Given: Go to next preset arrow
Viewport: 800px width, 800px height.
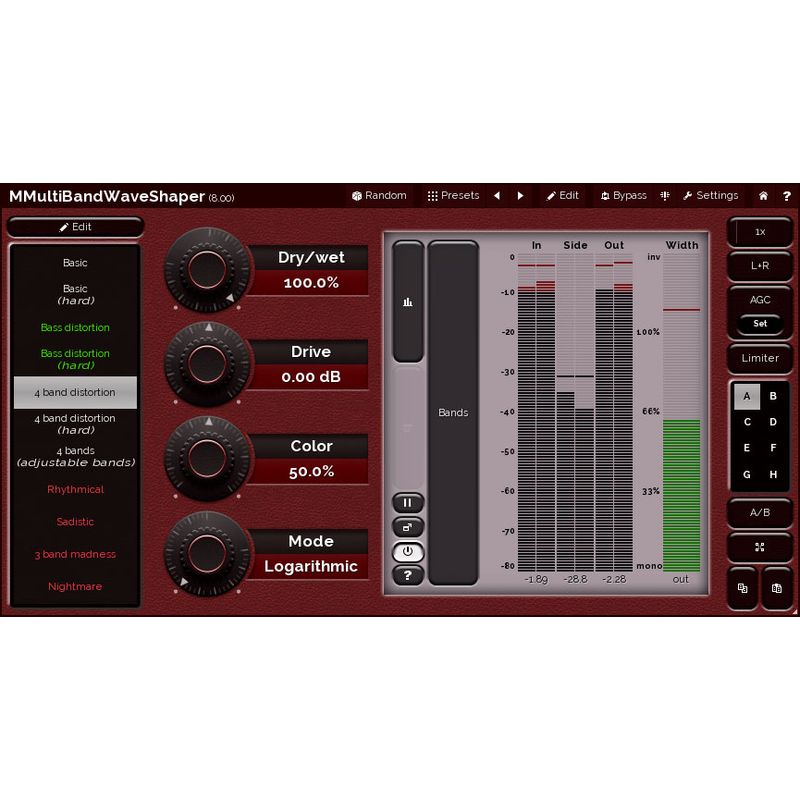Looking at the screenshot, I should pos(520,196).
